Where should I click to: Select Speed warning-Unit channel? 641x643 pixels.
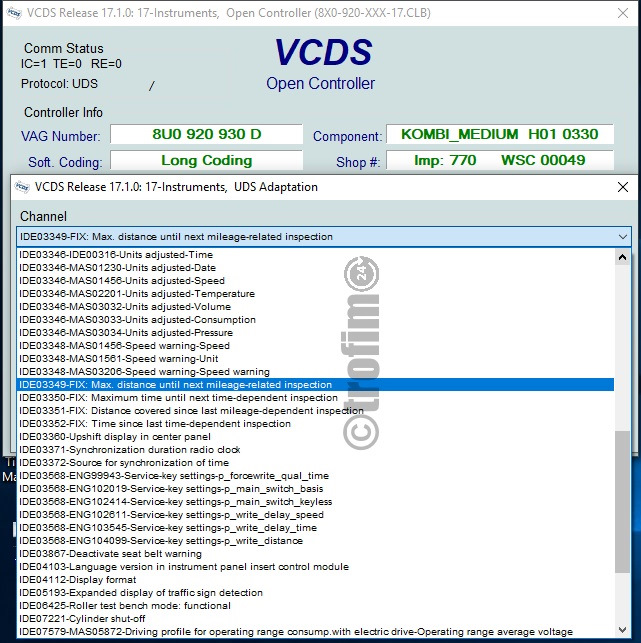point(315,359)
